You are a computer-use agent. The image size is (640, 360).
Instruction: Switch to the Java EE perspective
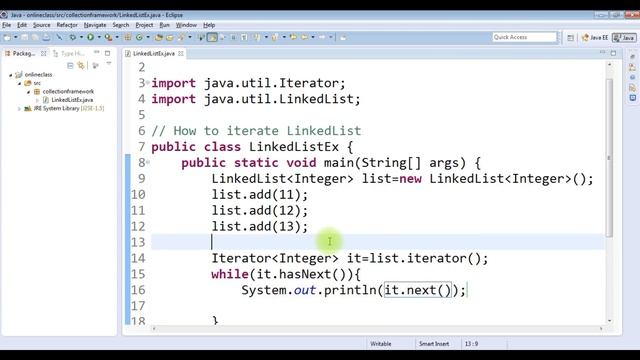point(595,38)
